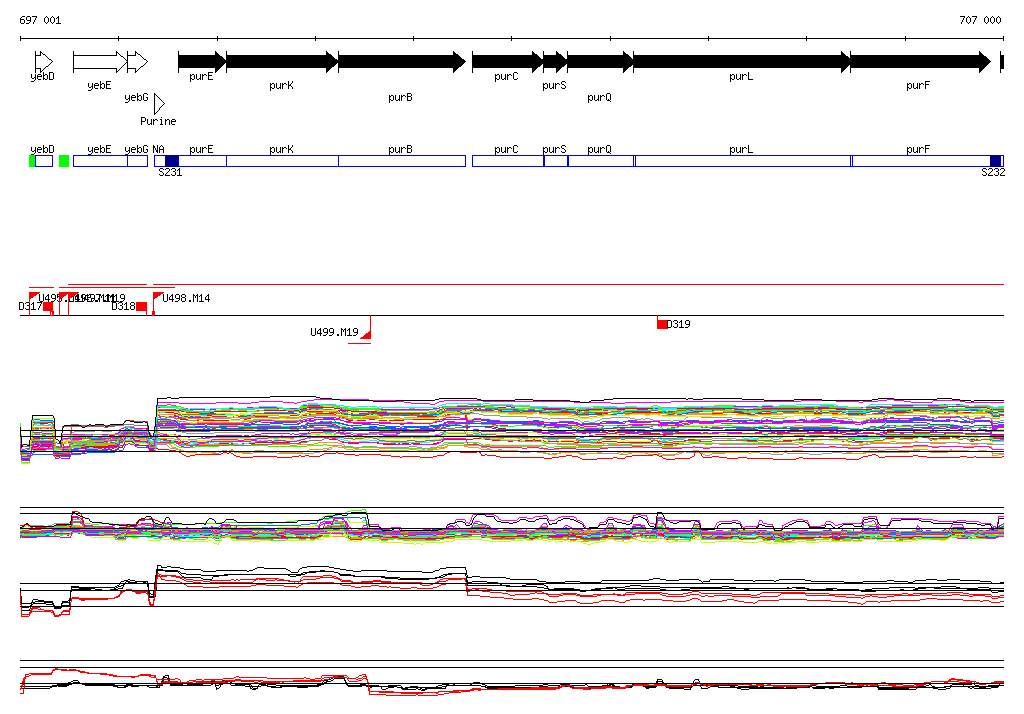The width and height of the screenshot is (1024, 714).
Task: Select the purK blue outlined annotation box
Action: point(282,161)
